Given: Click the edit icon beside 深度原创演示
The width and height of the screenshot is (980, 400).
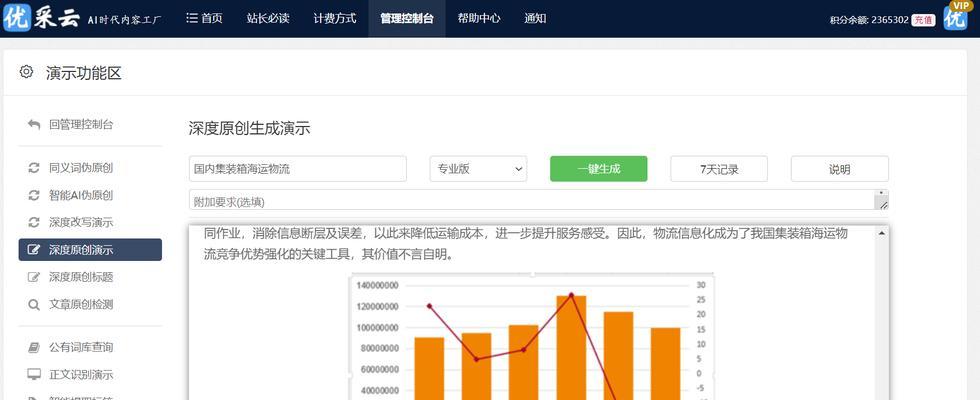Looking at the screenshot, I should tap(34, 250).
